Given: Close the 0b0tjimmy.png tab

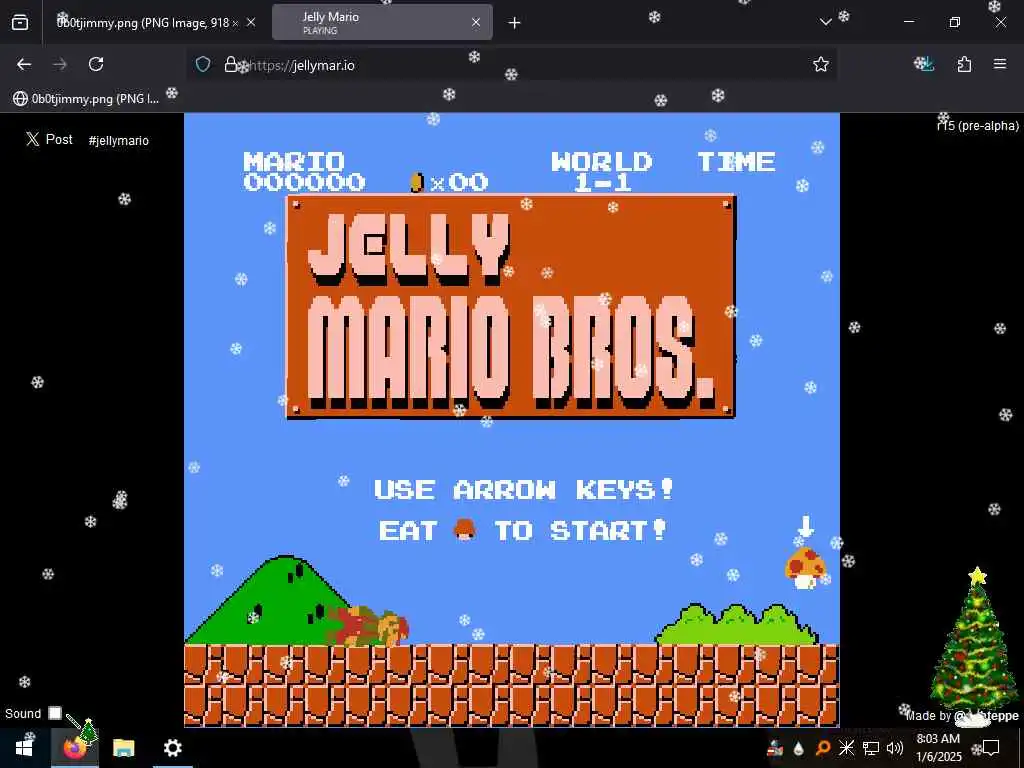Looking at the screenshot, I should pyautogui.click(x=251, y=23).
